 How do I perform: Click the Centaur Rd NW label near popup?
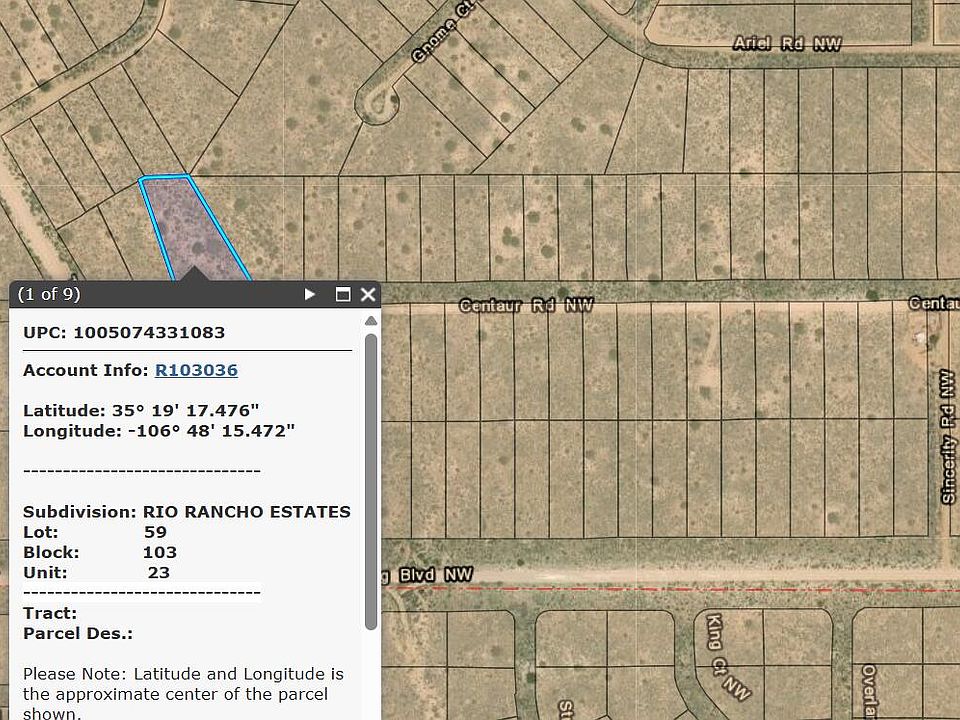(526, 305)
